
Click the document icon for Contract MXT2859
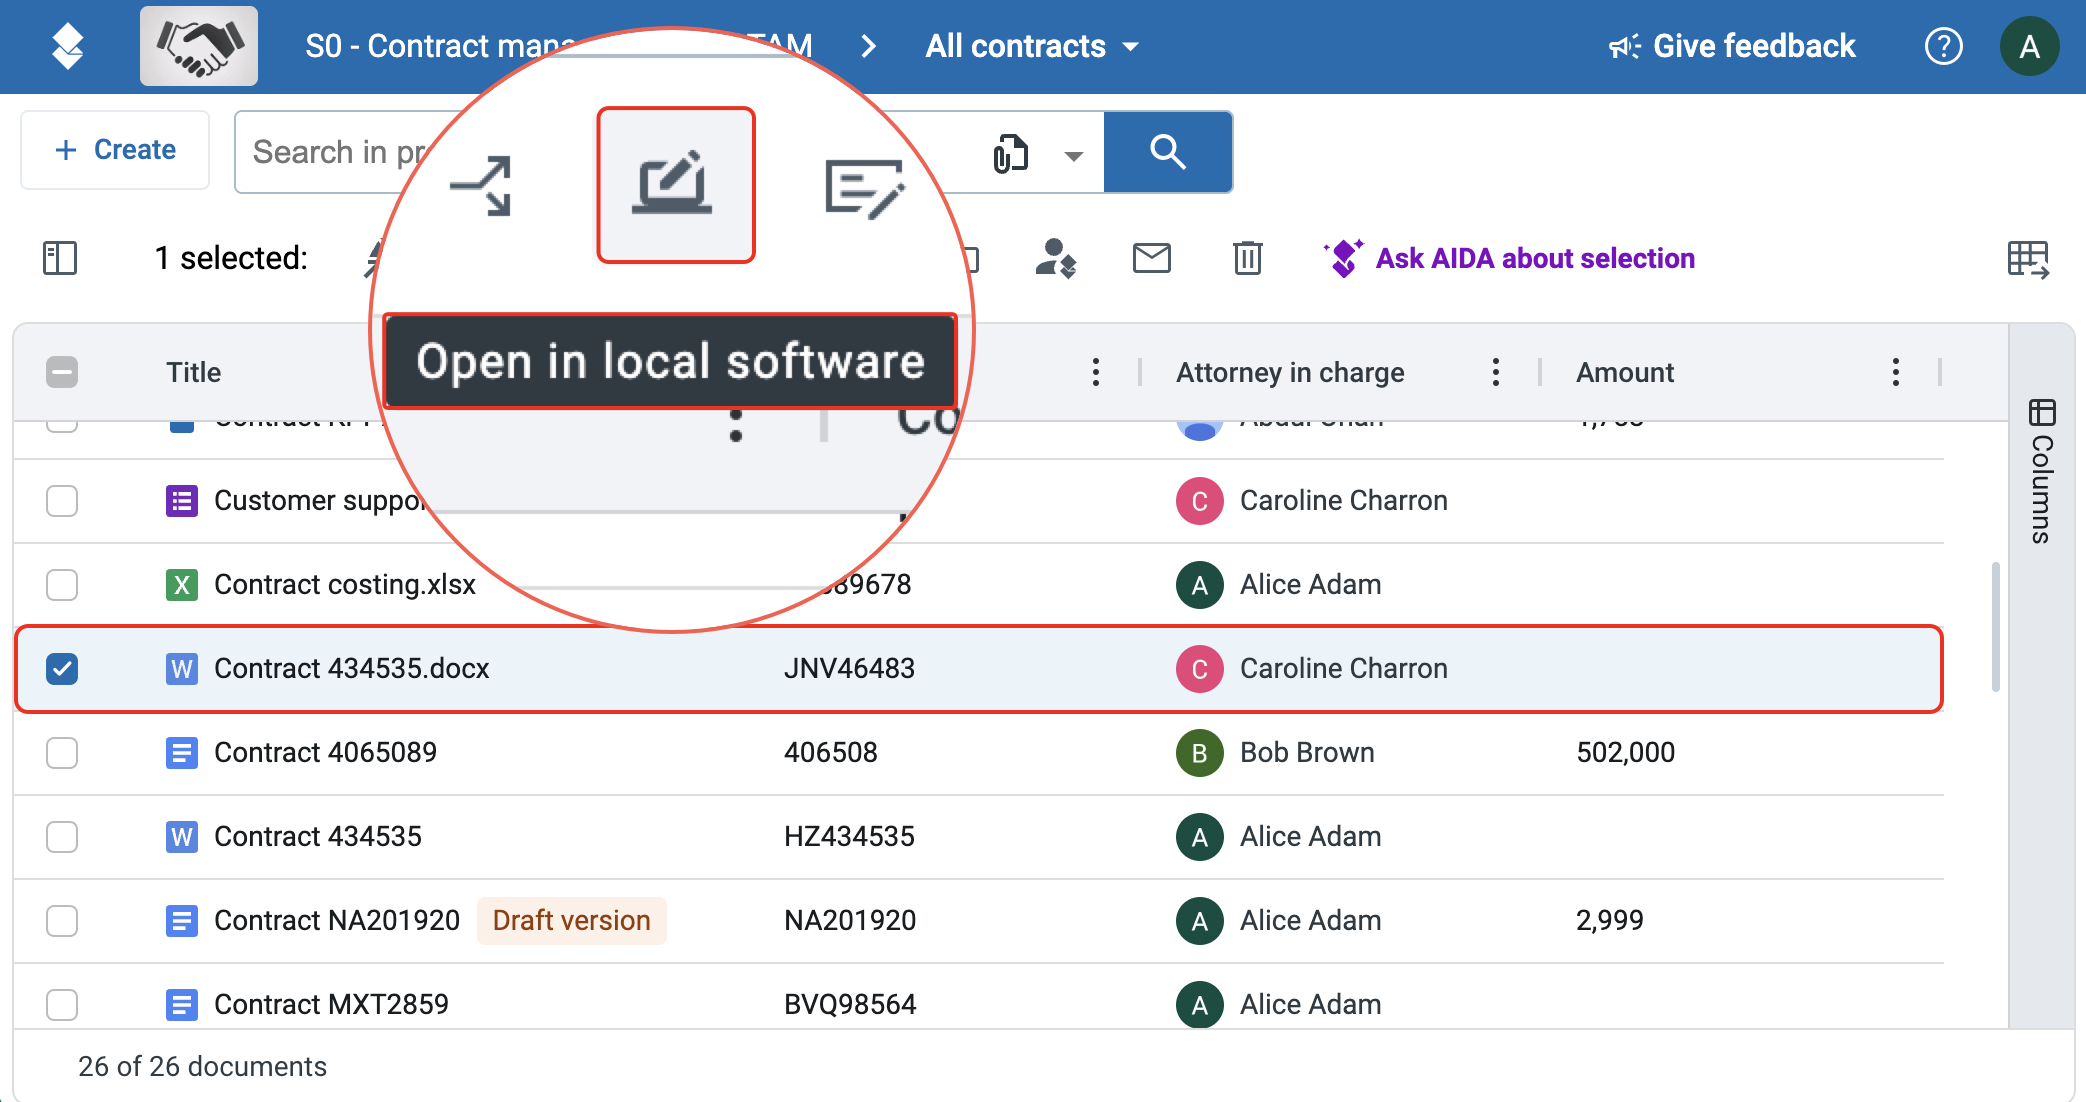click(181, 1004)
